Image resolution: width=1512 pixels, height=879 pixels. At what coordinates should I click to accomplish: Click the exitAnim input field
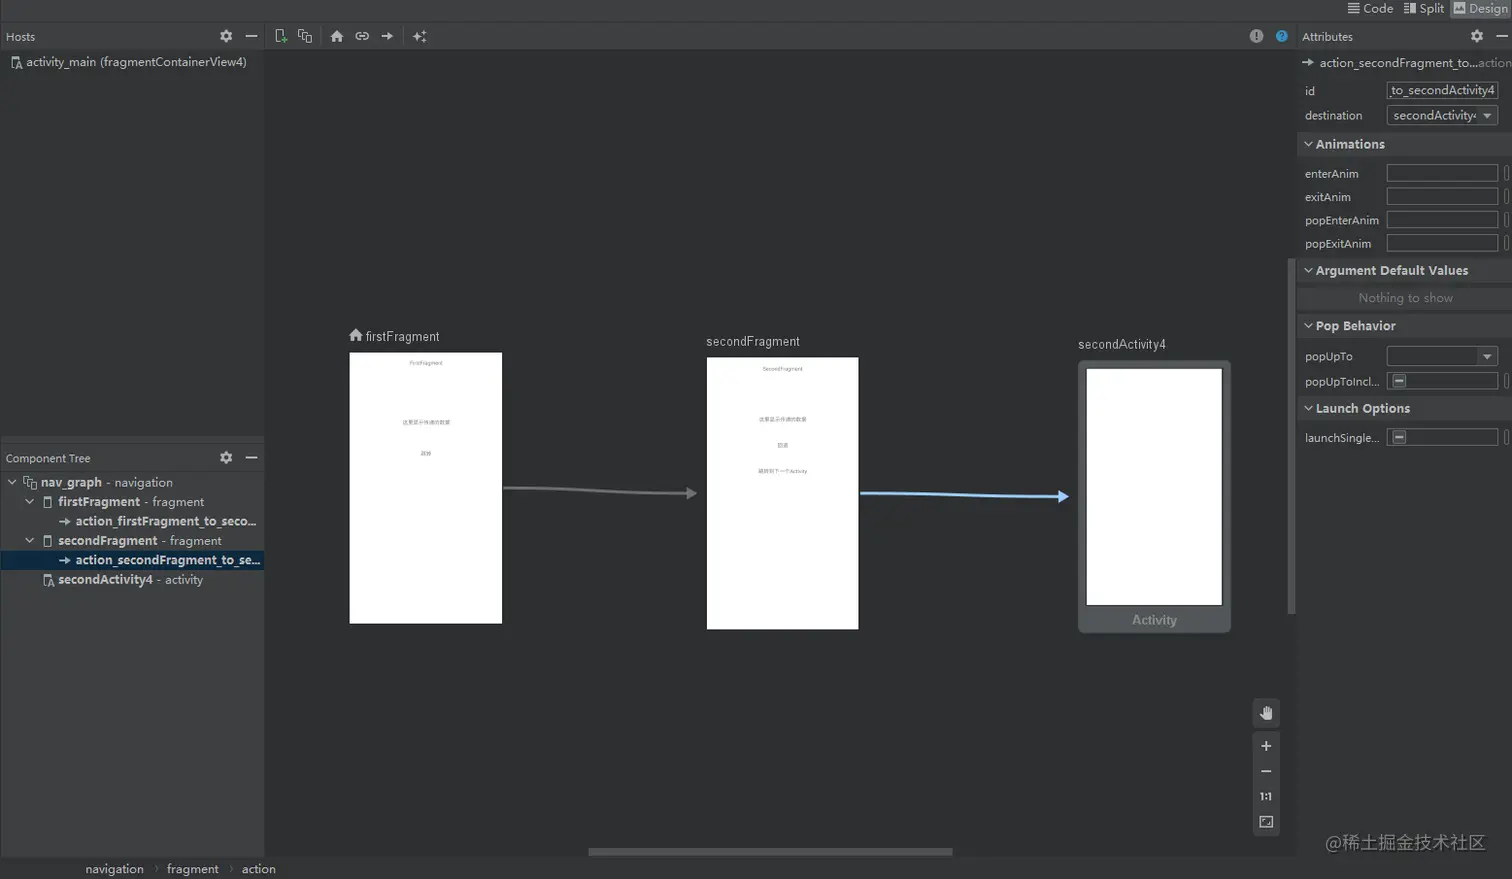click(x=1442, y=197)
